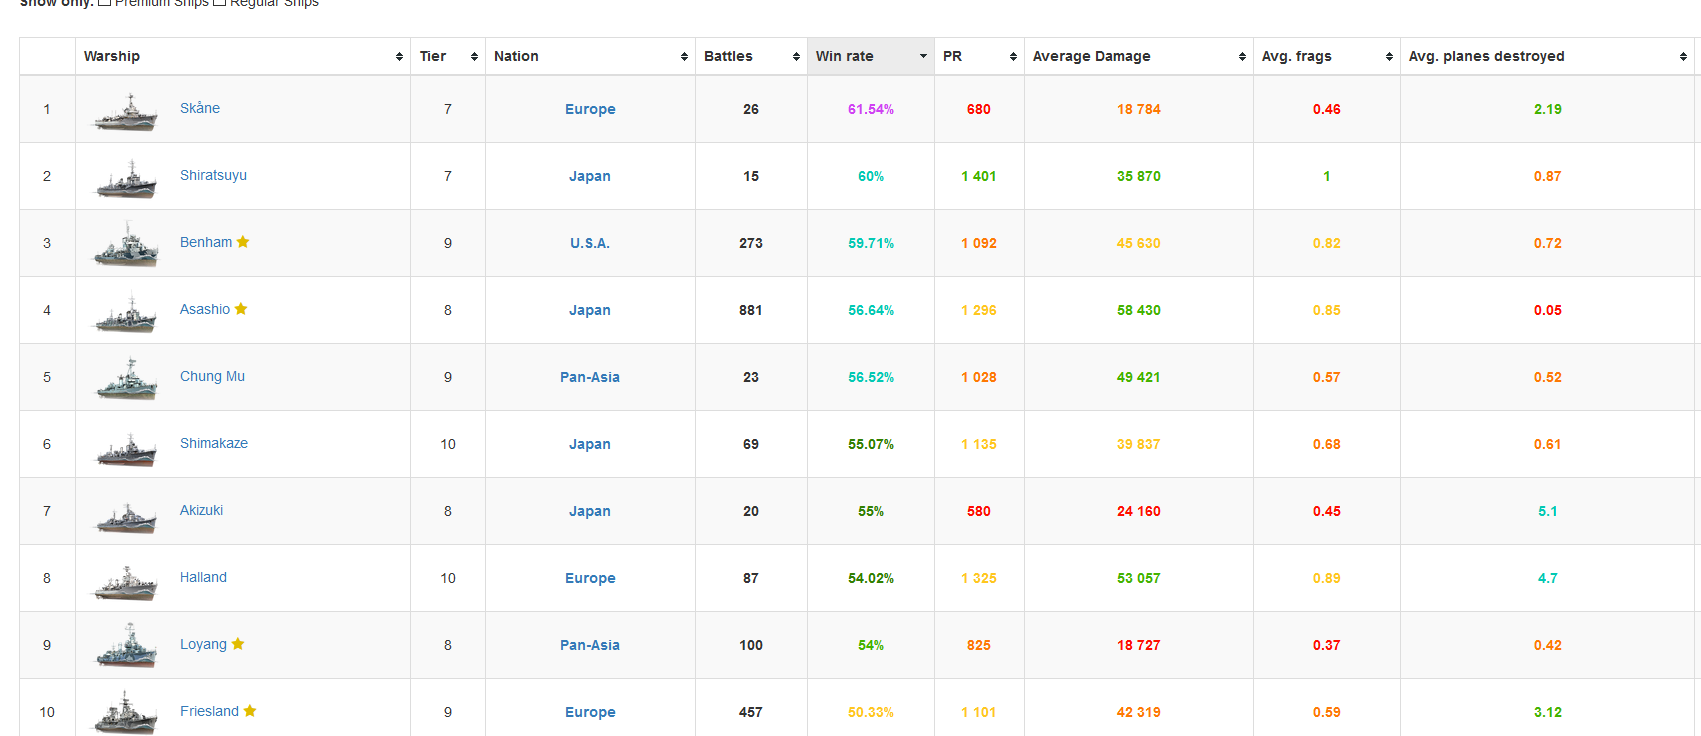Viewport: 1701px width, 736px height.
Task: Open the Friesland warship name link
Action: (x=209, y=711)
